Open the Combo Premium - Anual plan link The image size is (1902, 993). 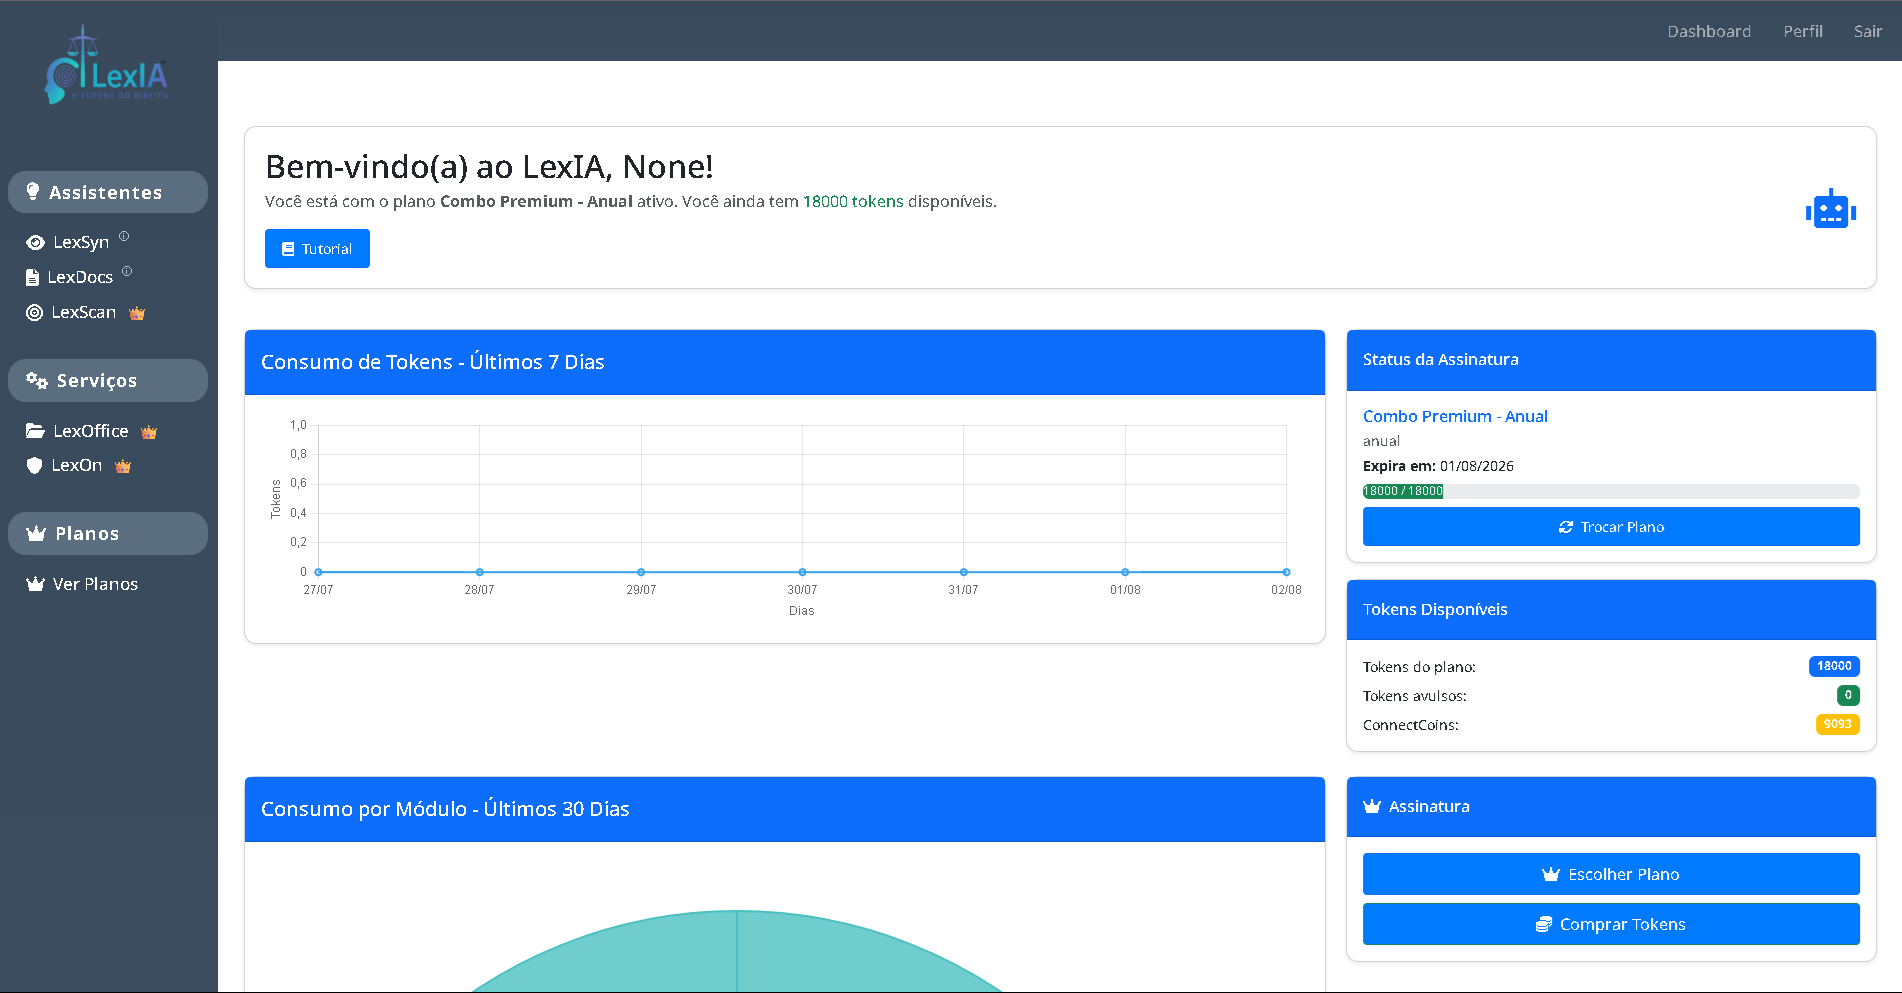pyautogui.click(x=1455, y=416)
